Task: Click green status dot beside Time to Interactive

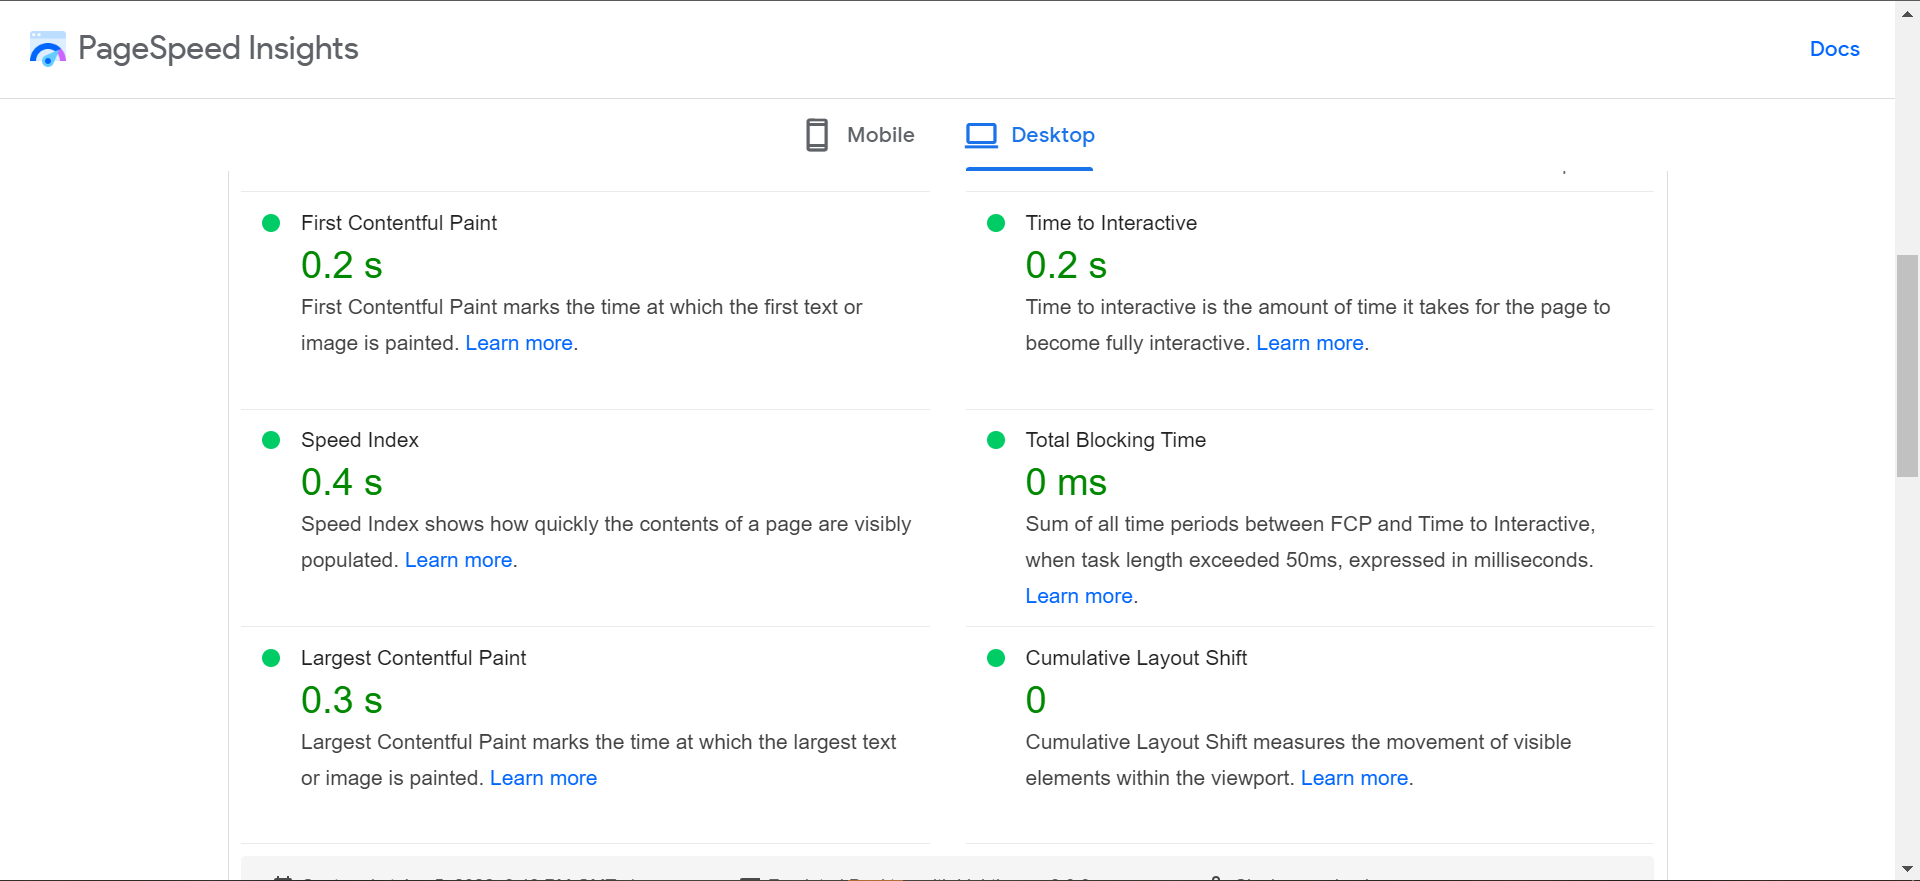Action: click(x=996, y=223)
